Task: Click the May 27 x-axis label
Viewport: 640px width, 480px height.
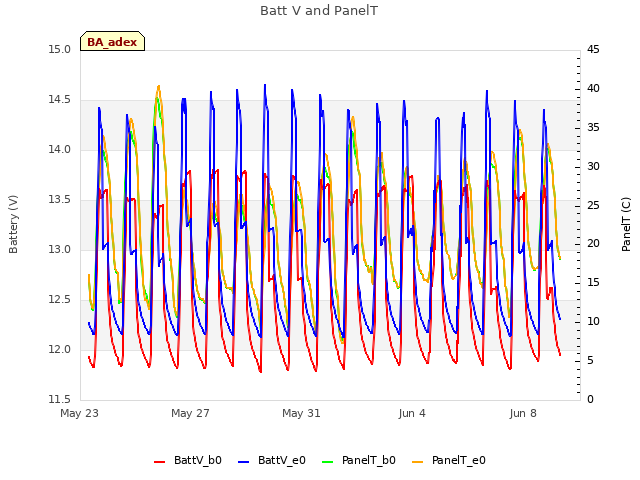Action: tap(191, 413)
